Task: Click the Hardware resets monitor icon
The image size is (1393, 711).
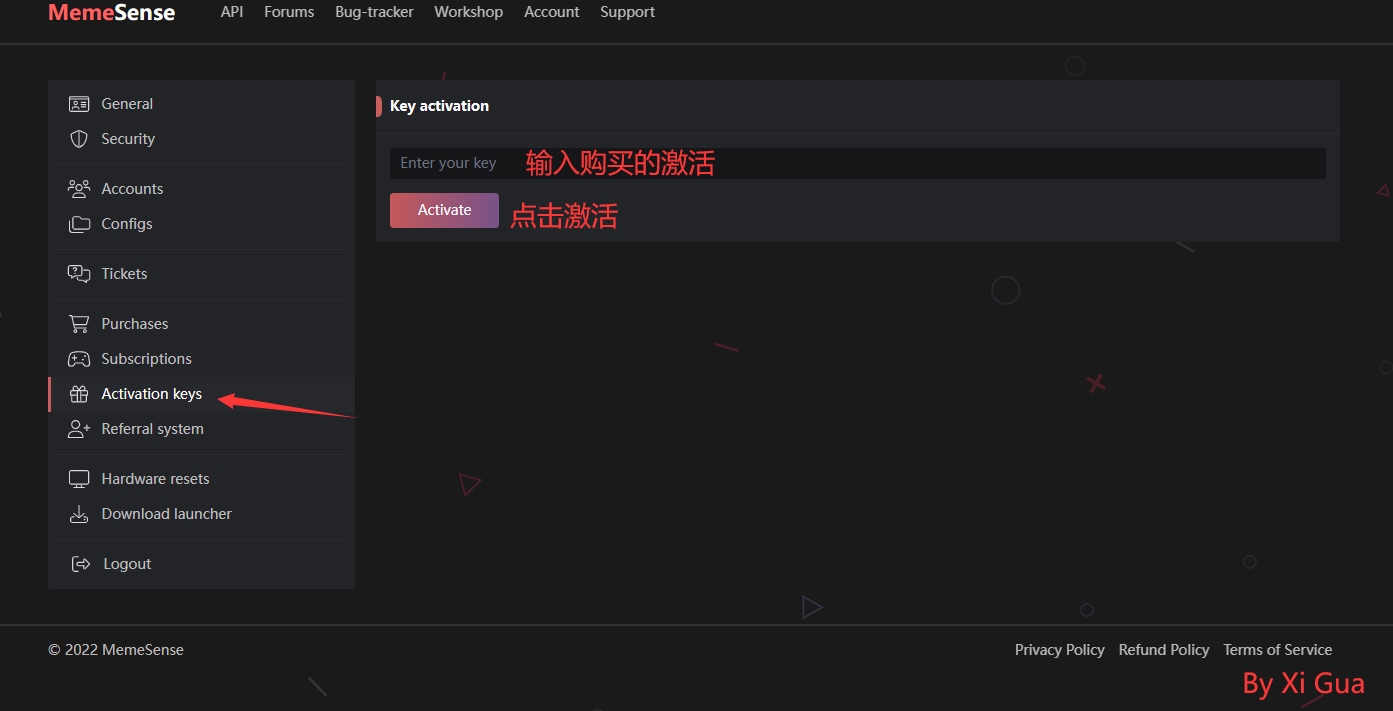Action: pos(79,479)
